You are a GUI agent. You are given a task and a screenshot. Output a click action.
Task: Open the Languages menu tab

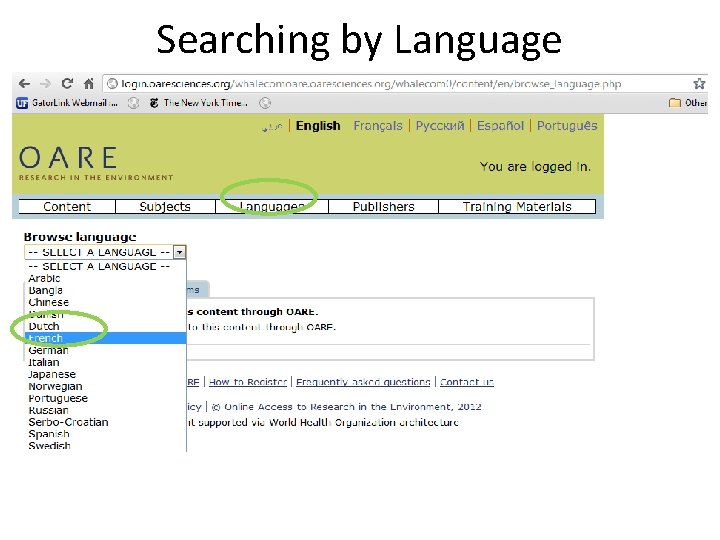tap(272, 207)
